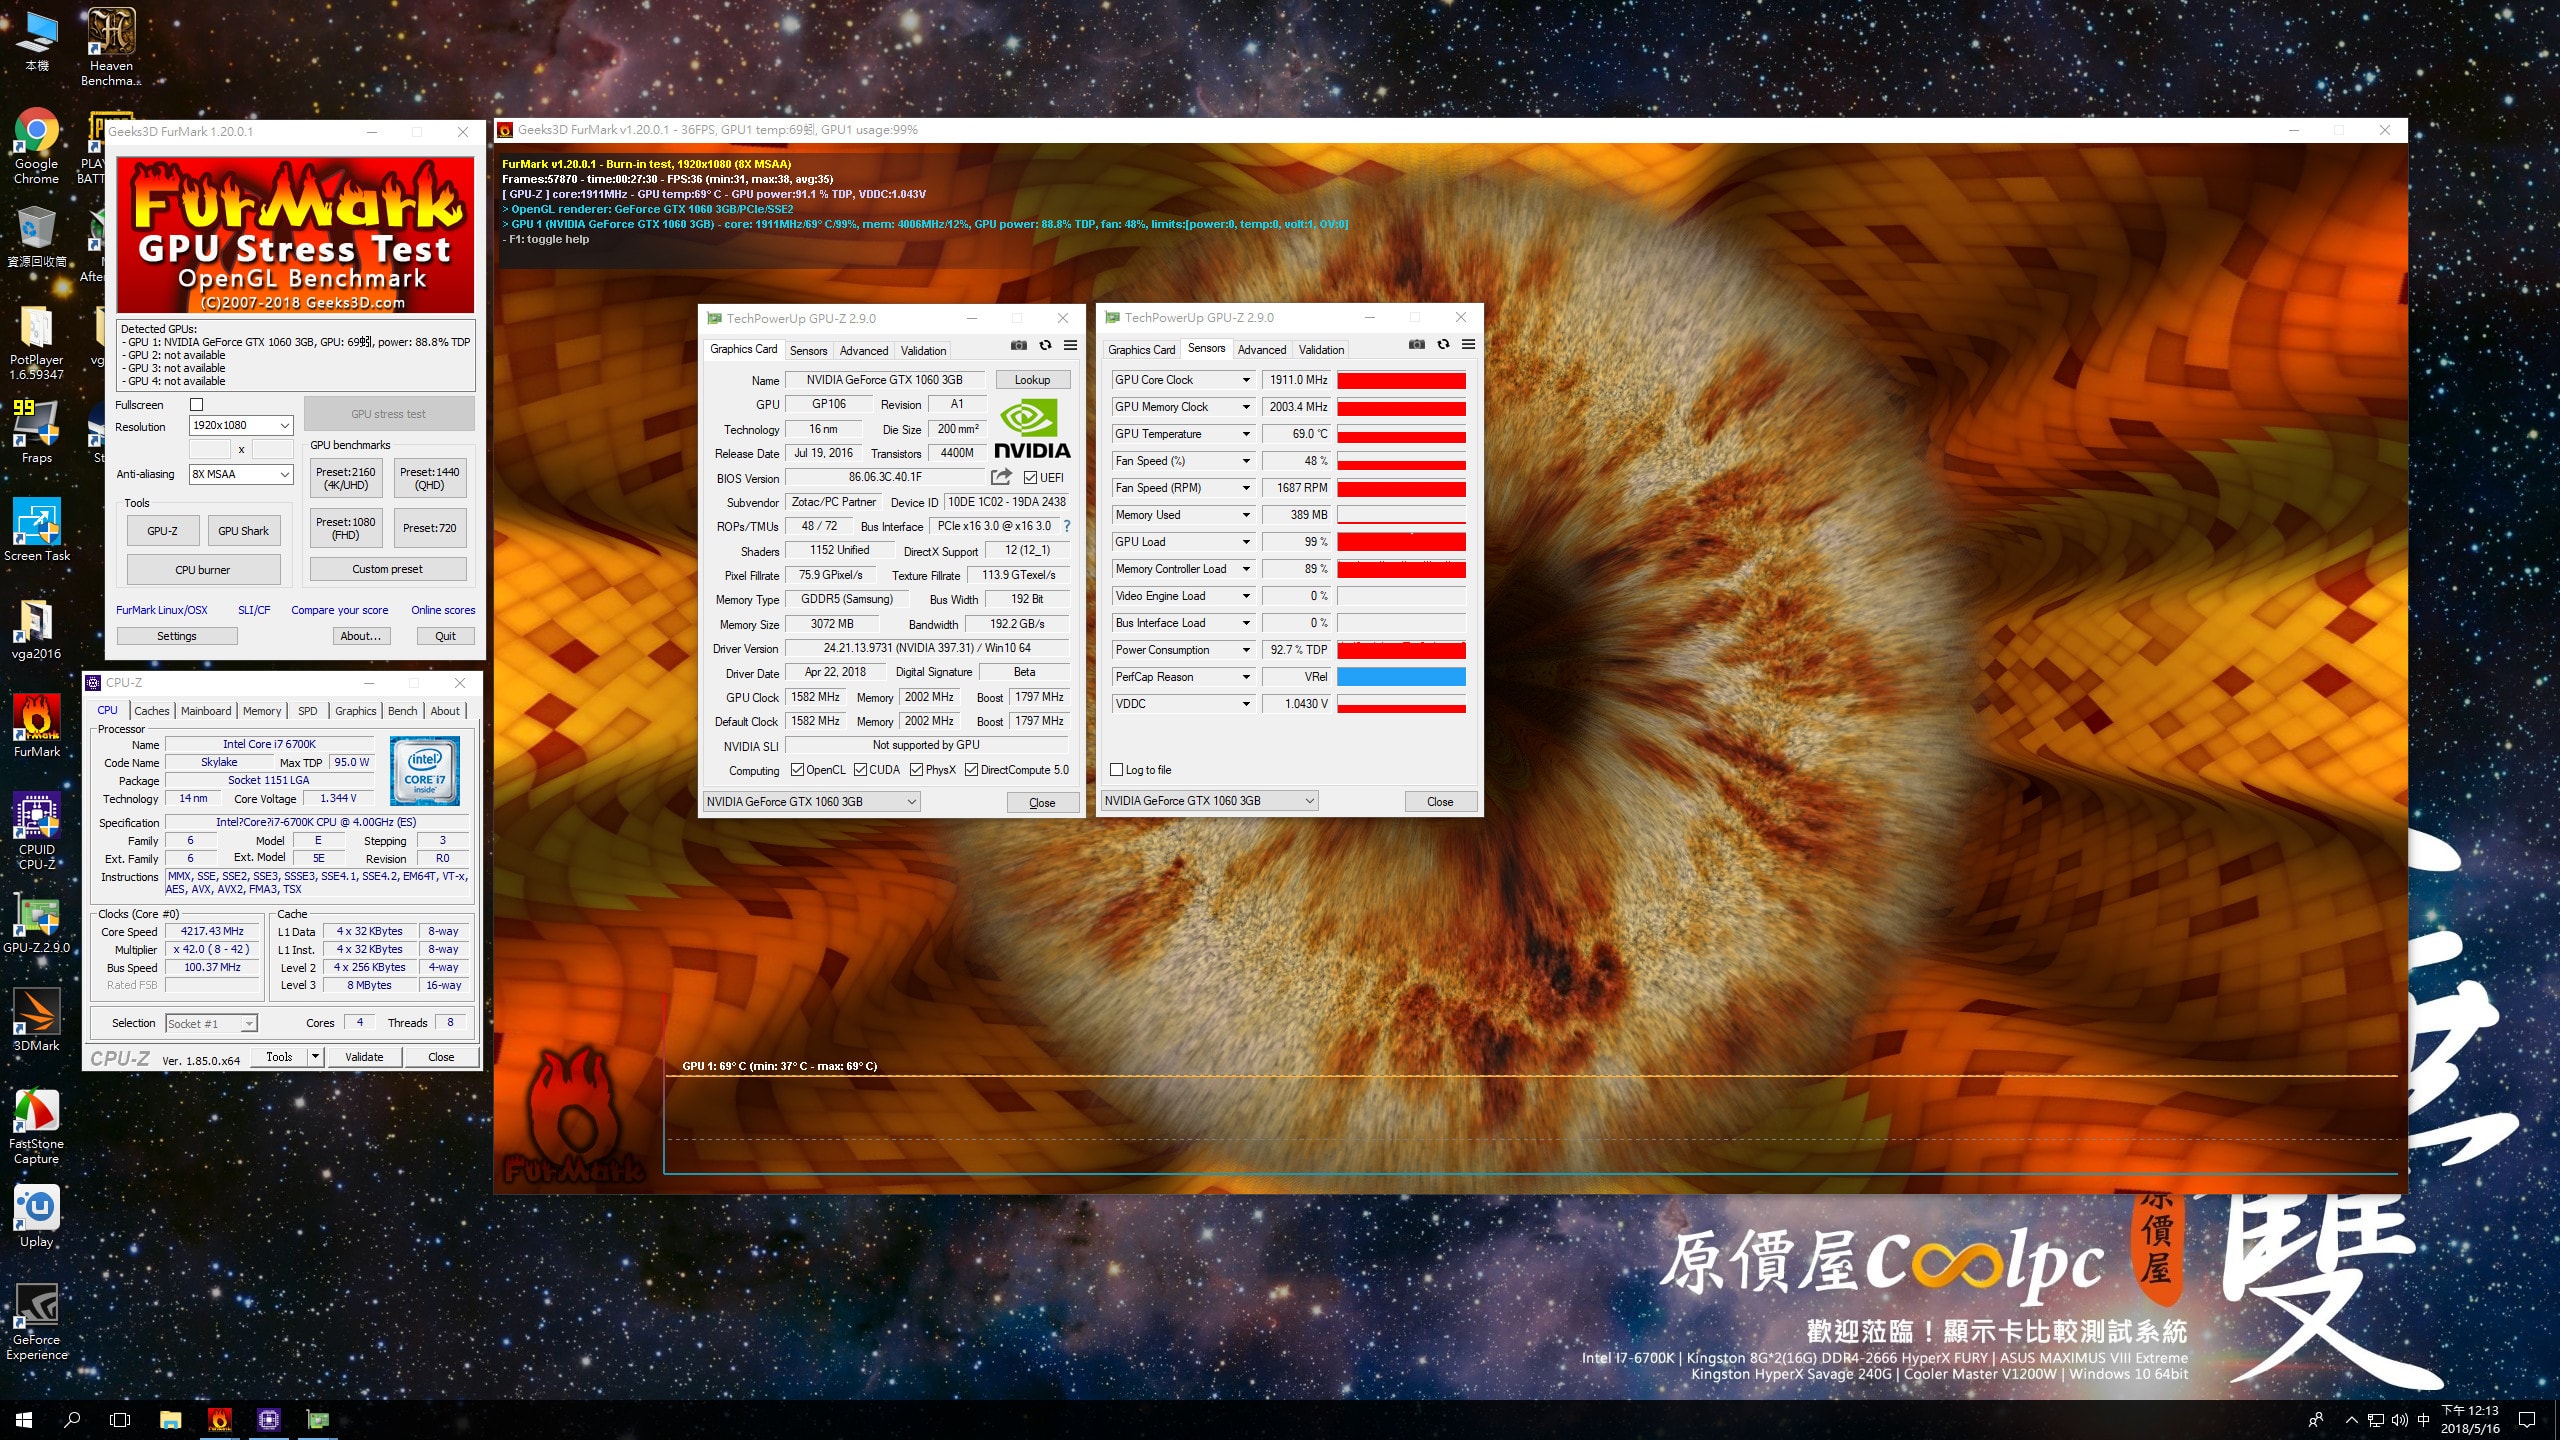Screen dimensions: 2560x1440
Task: Open CPUID CPU-Z desktop shortcut
Action: click(x=36, y=832)
